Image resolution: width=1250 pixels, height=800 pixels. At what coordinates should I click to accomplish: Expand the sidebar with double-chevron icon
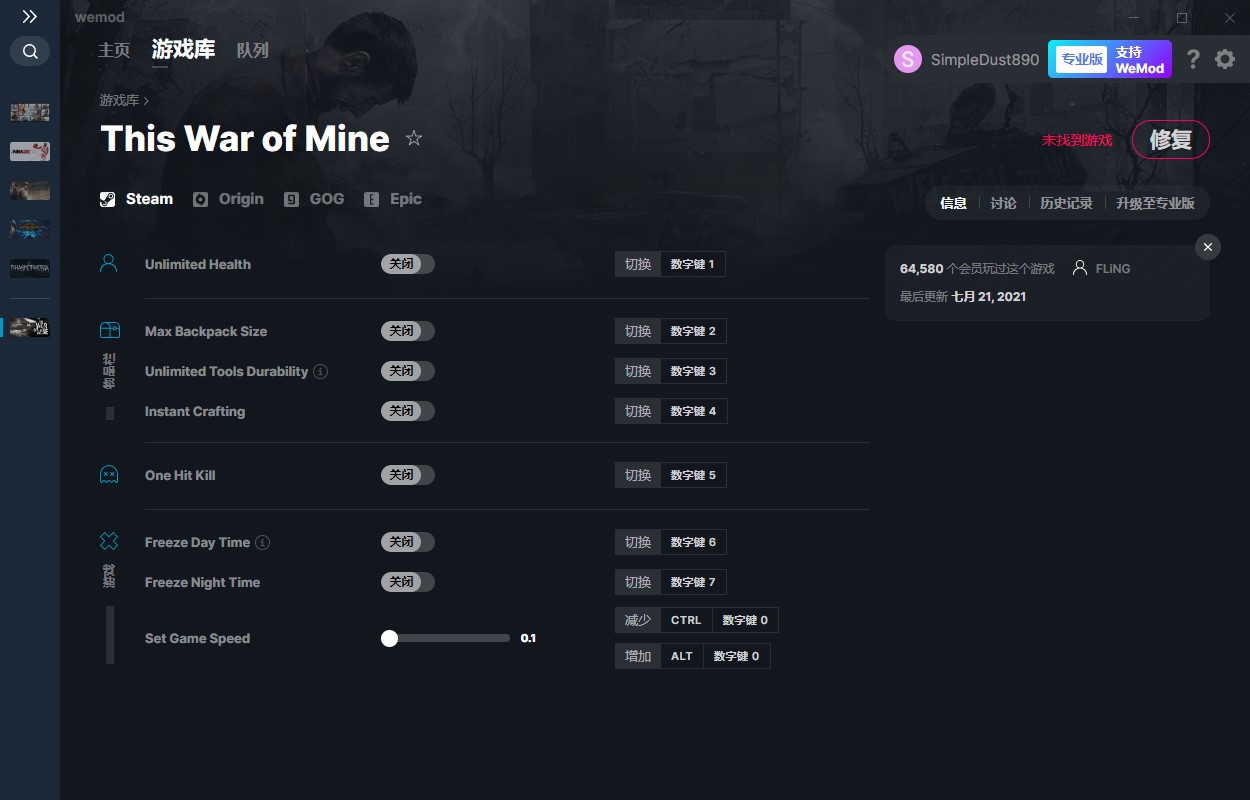tap(30, 17)
